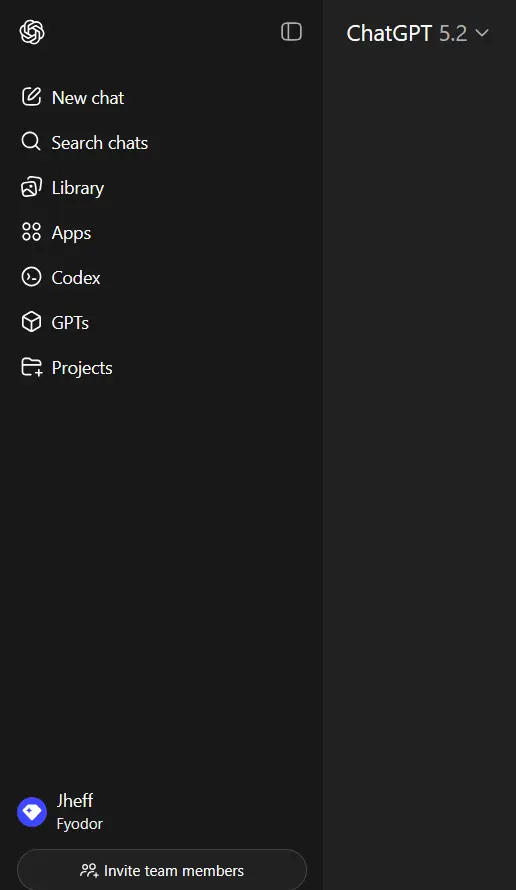This screenshot has width=516, height=890.
Task: Open the ChatGPT 5.2 model selector
Action: tap(417, 33)
